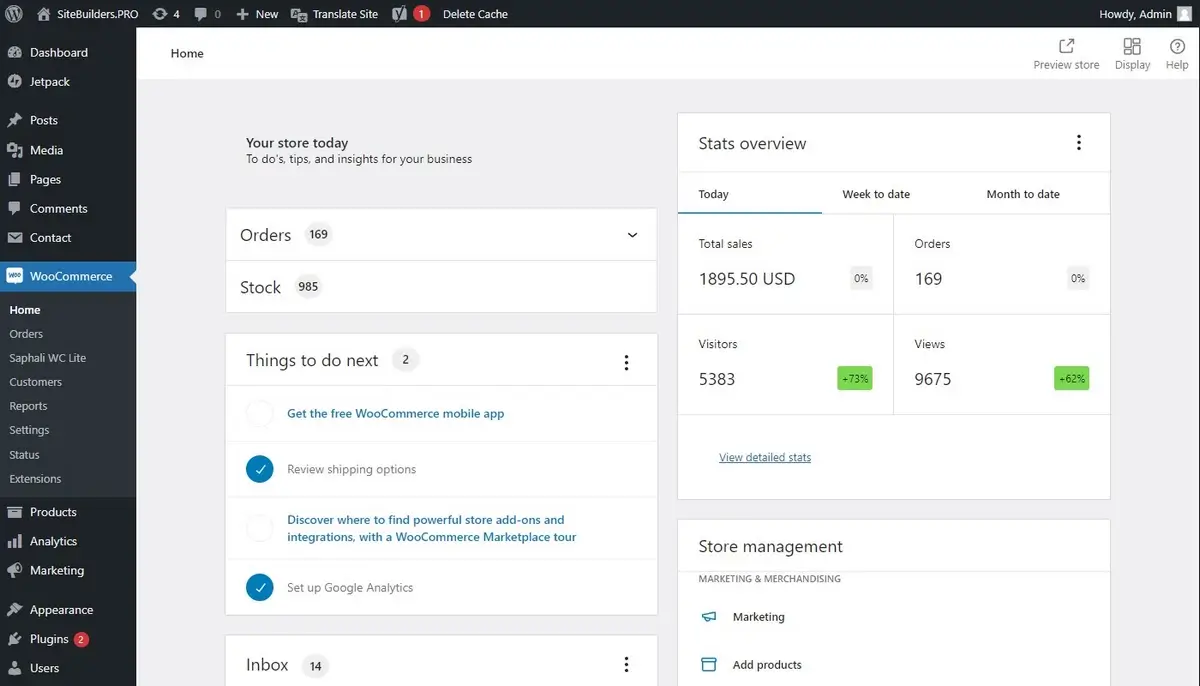Toggle the mobile app task circle
1200x686 pixels.
[x=260, y=413]
